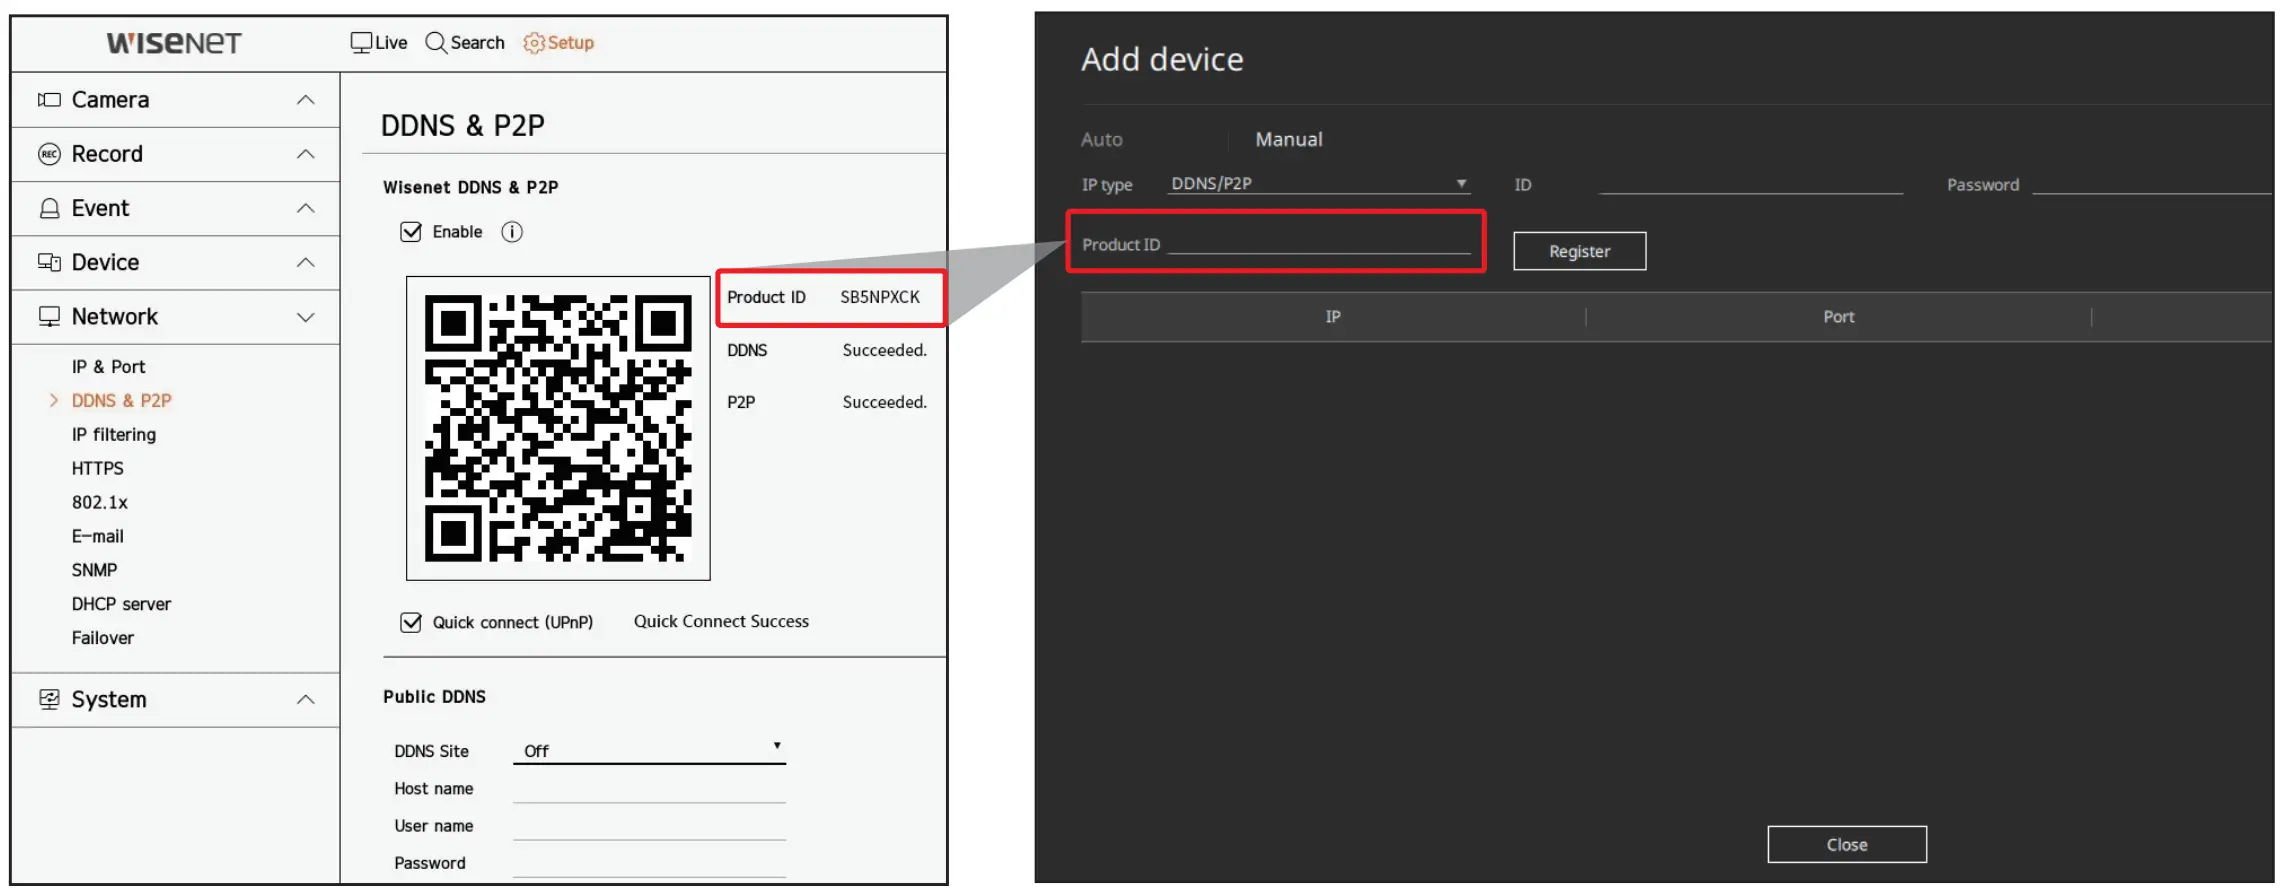Click the Camera icon in sidebar
Screen dimensions: 2285x890
48,100
